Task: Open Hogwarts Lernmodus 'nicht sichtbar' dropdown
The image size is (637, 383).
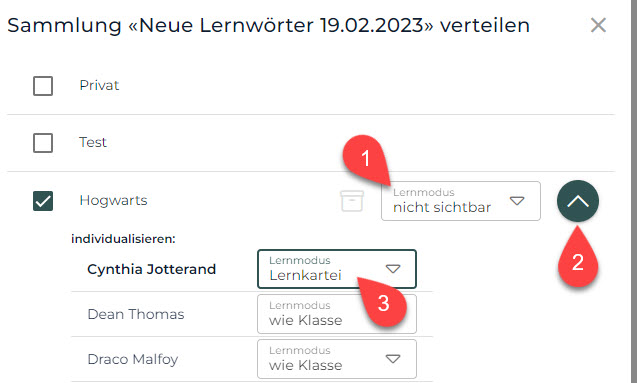Action: pos(461,201)
